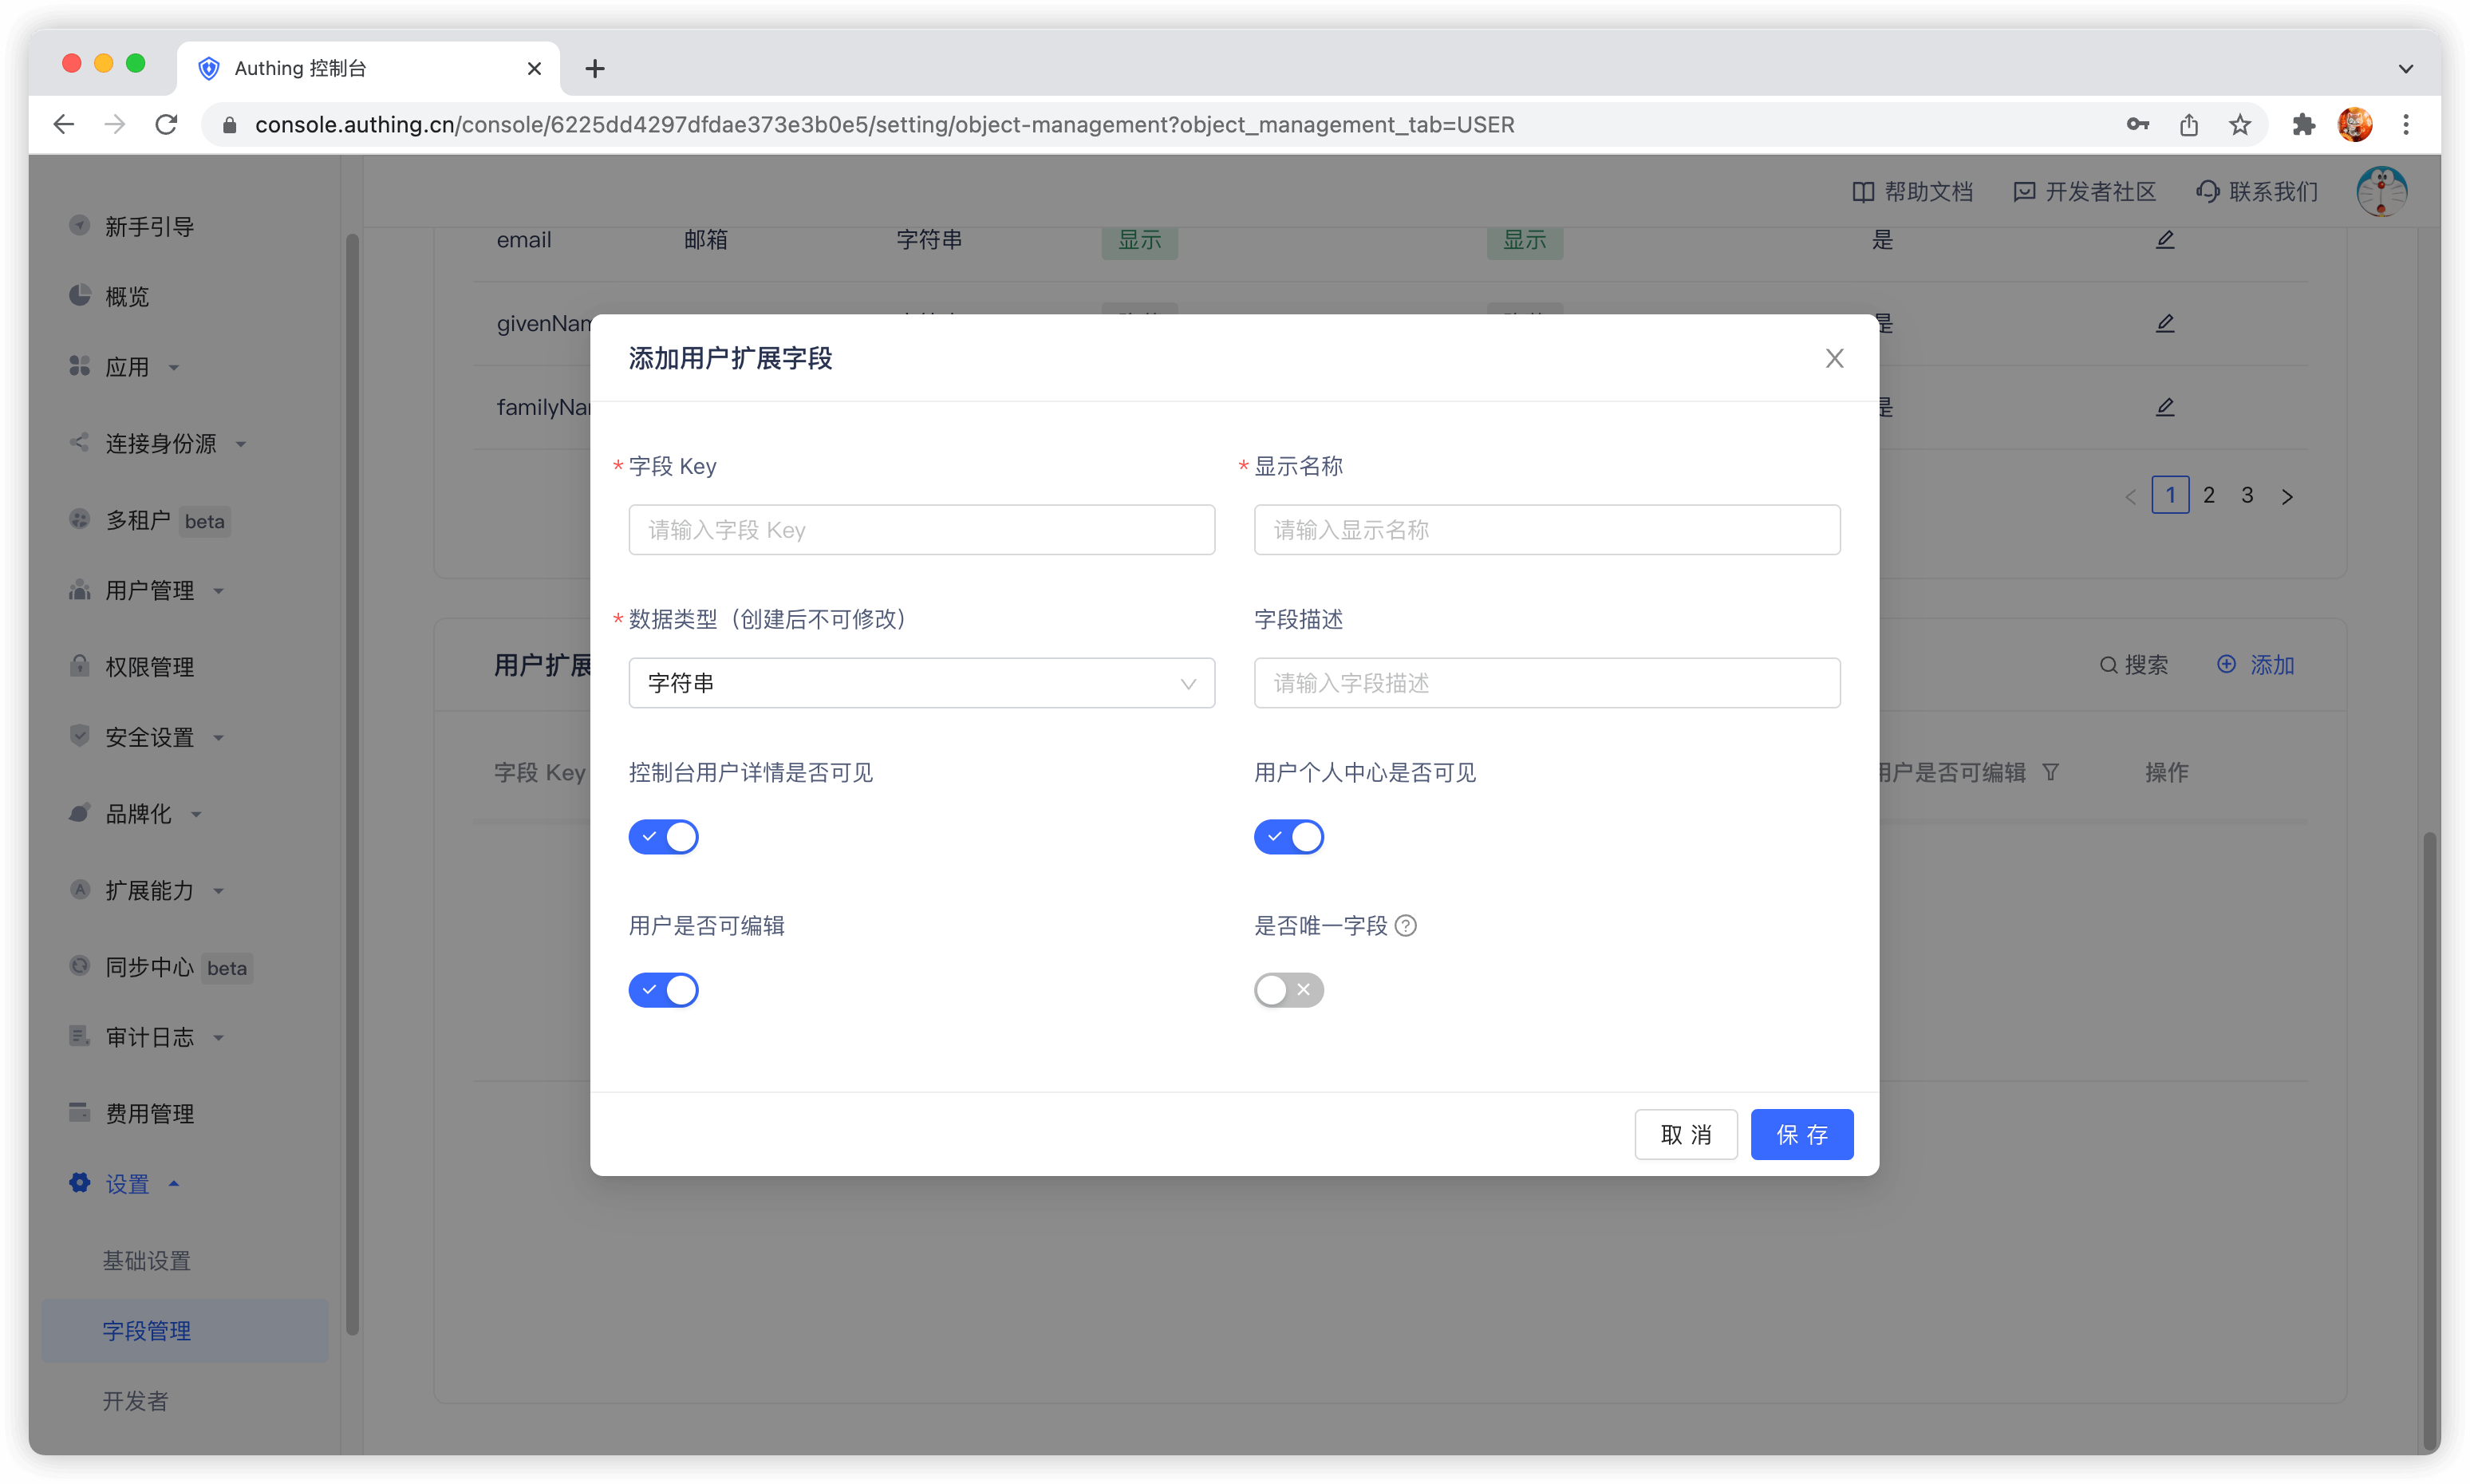The image size is (2470, 1484).
Task: Open 字段管理 in the sidebar
Action: click(147, 1331)
